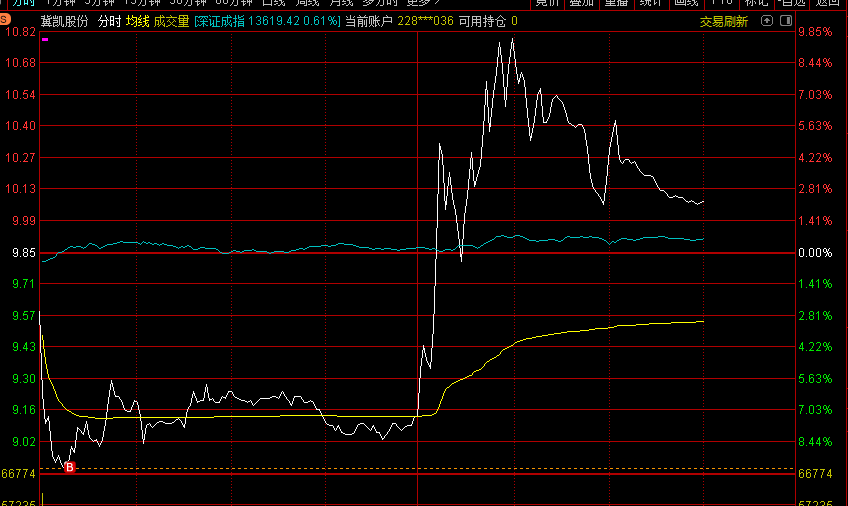
Task: Switch to the 周线 period tab
Action: tap(307, 3)
